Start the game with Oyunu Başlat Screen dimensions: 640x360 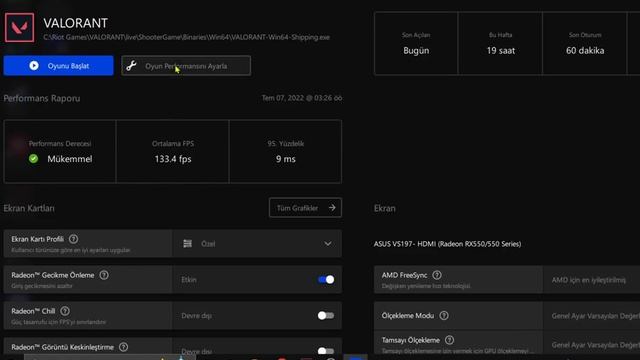tap(58, 66)
